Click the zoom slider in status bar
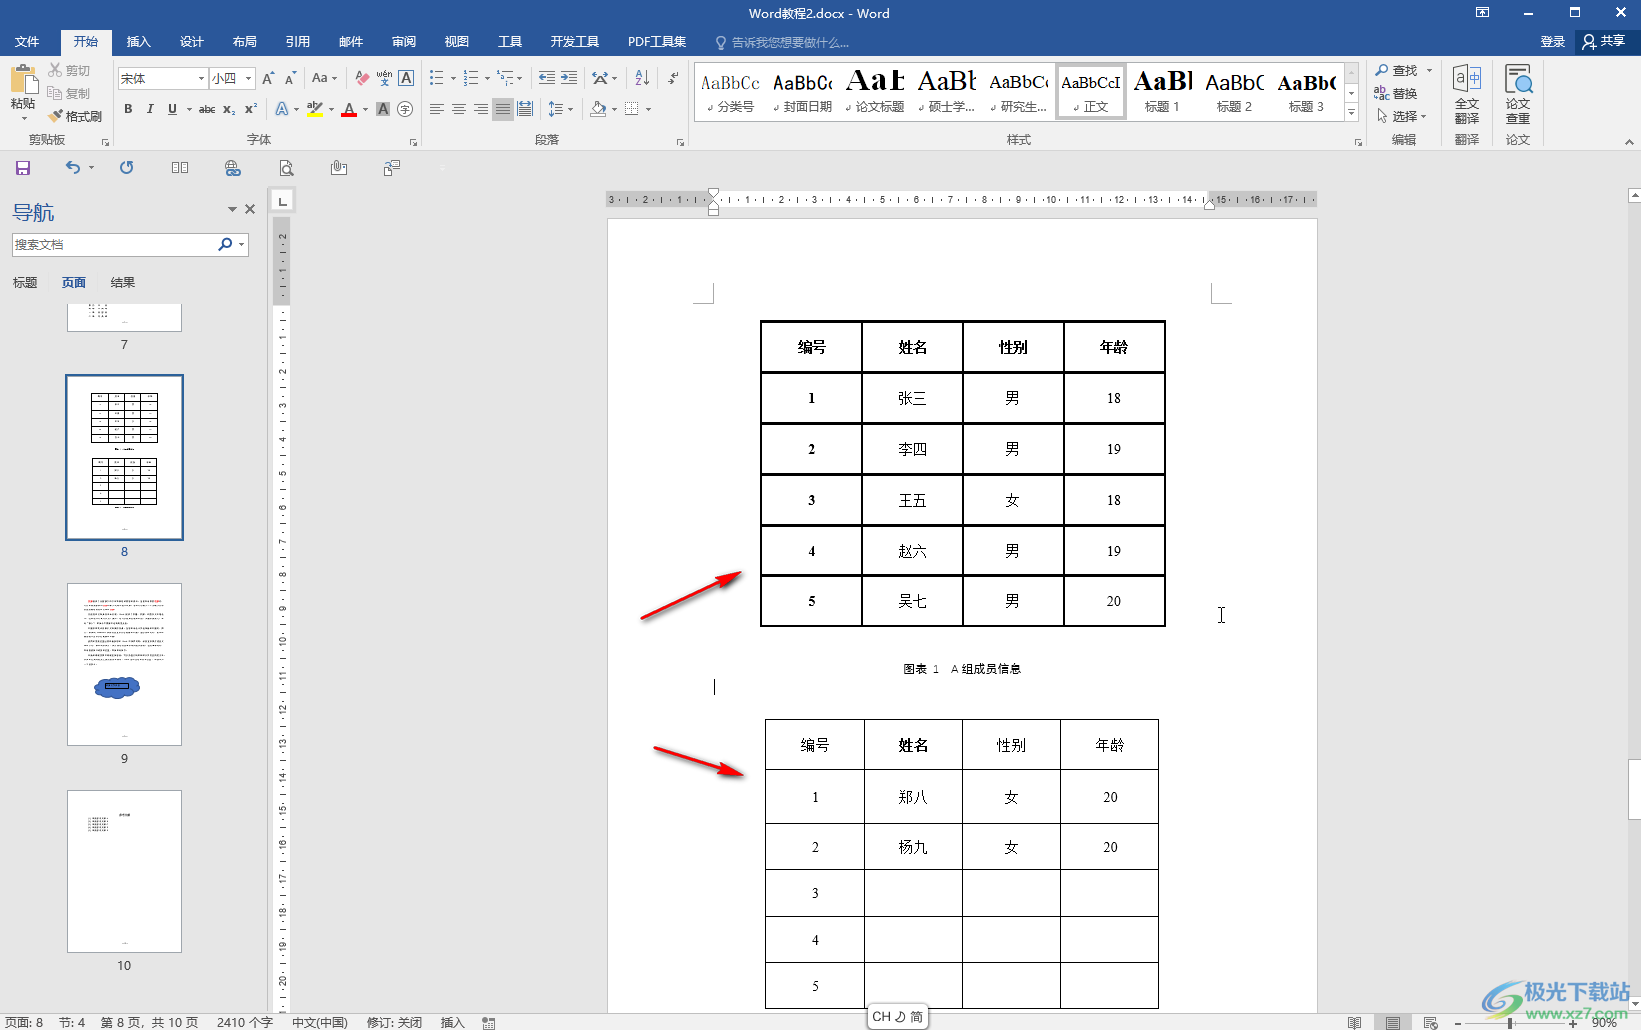Image resolution: width=1641 pixels, height=1030 pixels. [1510, 1022]
